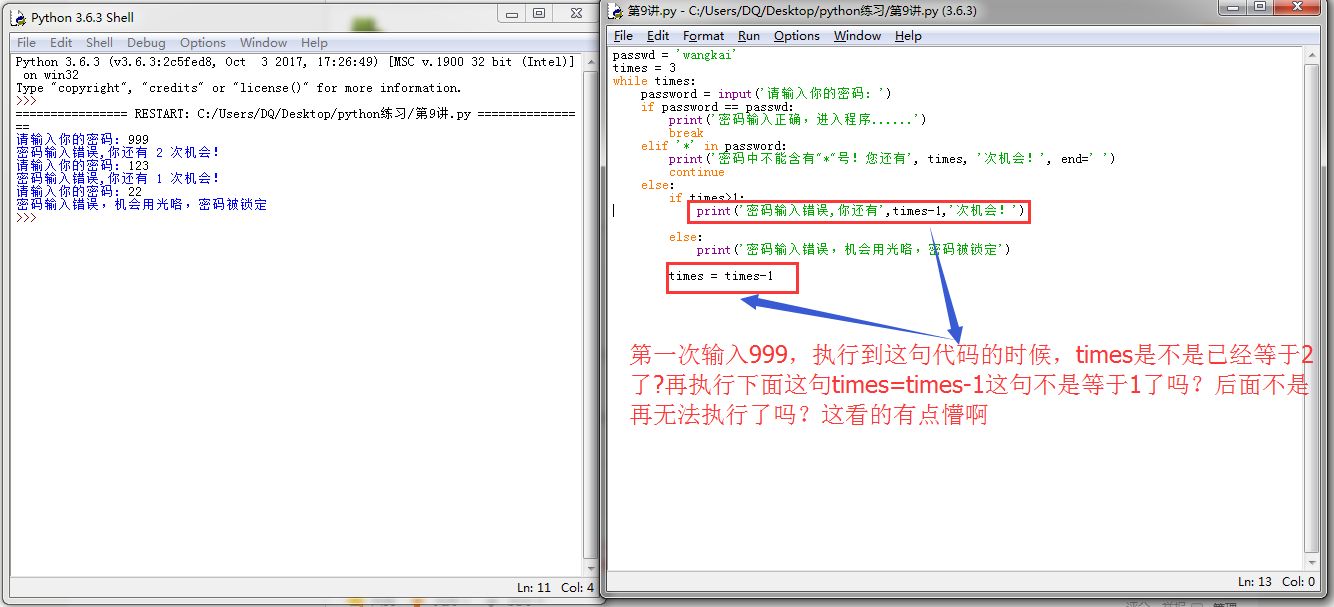Viewport: 1334px width, 607px height.
Task: Click the last >>> prompt in the Shell
Action: click(x=26, y=217)
